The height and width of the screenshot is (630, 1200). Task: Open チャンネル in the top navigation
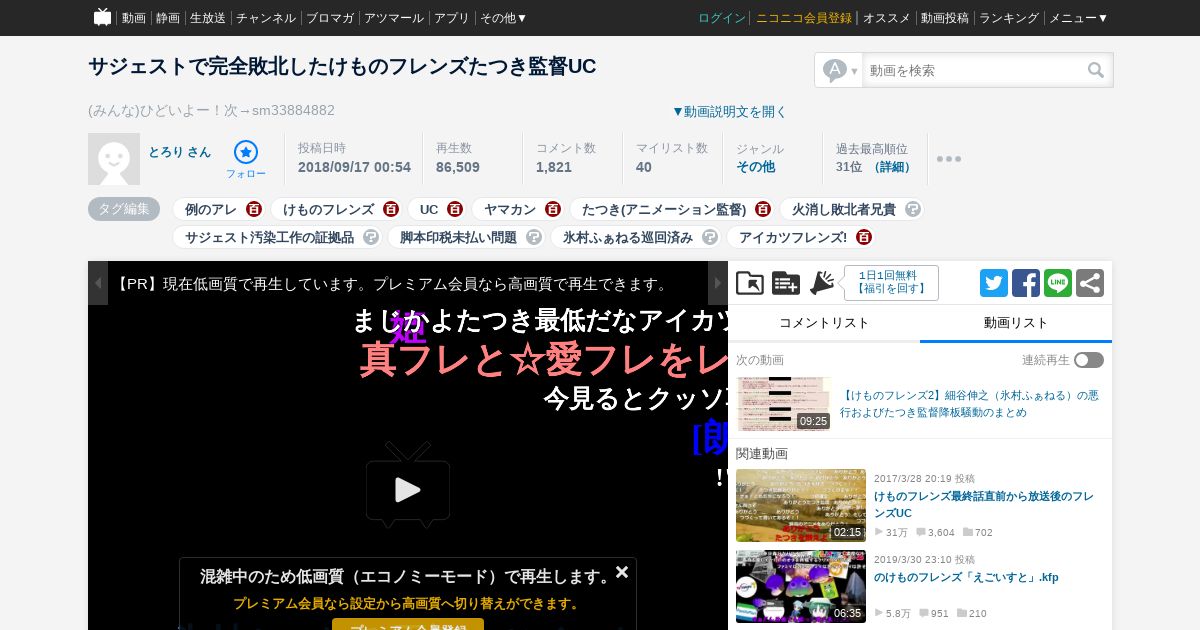pyautogui.click(x=266, y=18)
